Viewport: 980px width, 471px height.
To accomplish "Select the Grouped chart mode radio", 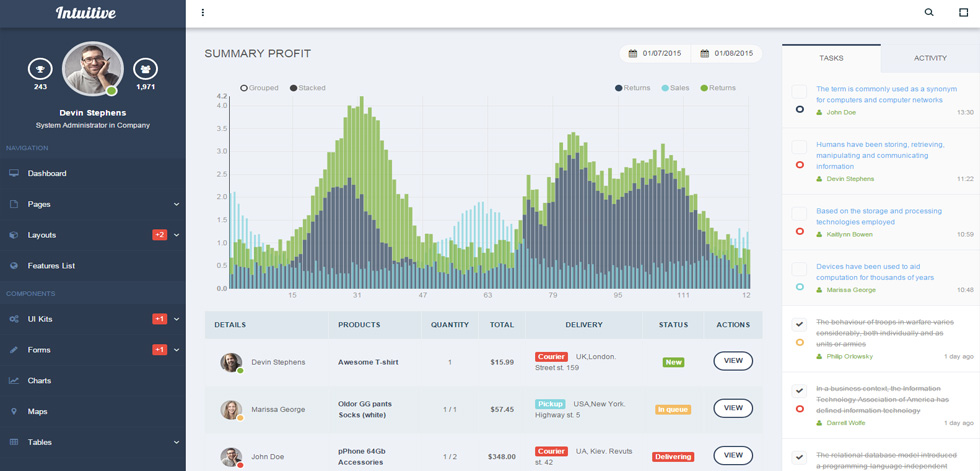I will (x=244, y=88).
